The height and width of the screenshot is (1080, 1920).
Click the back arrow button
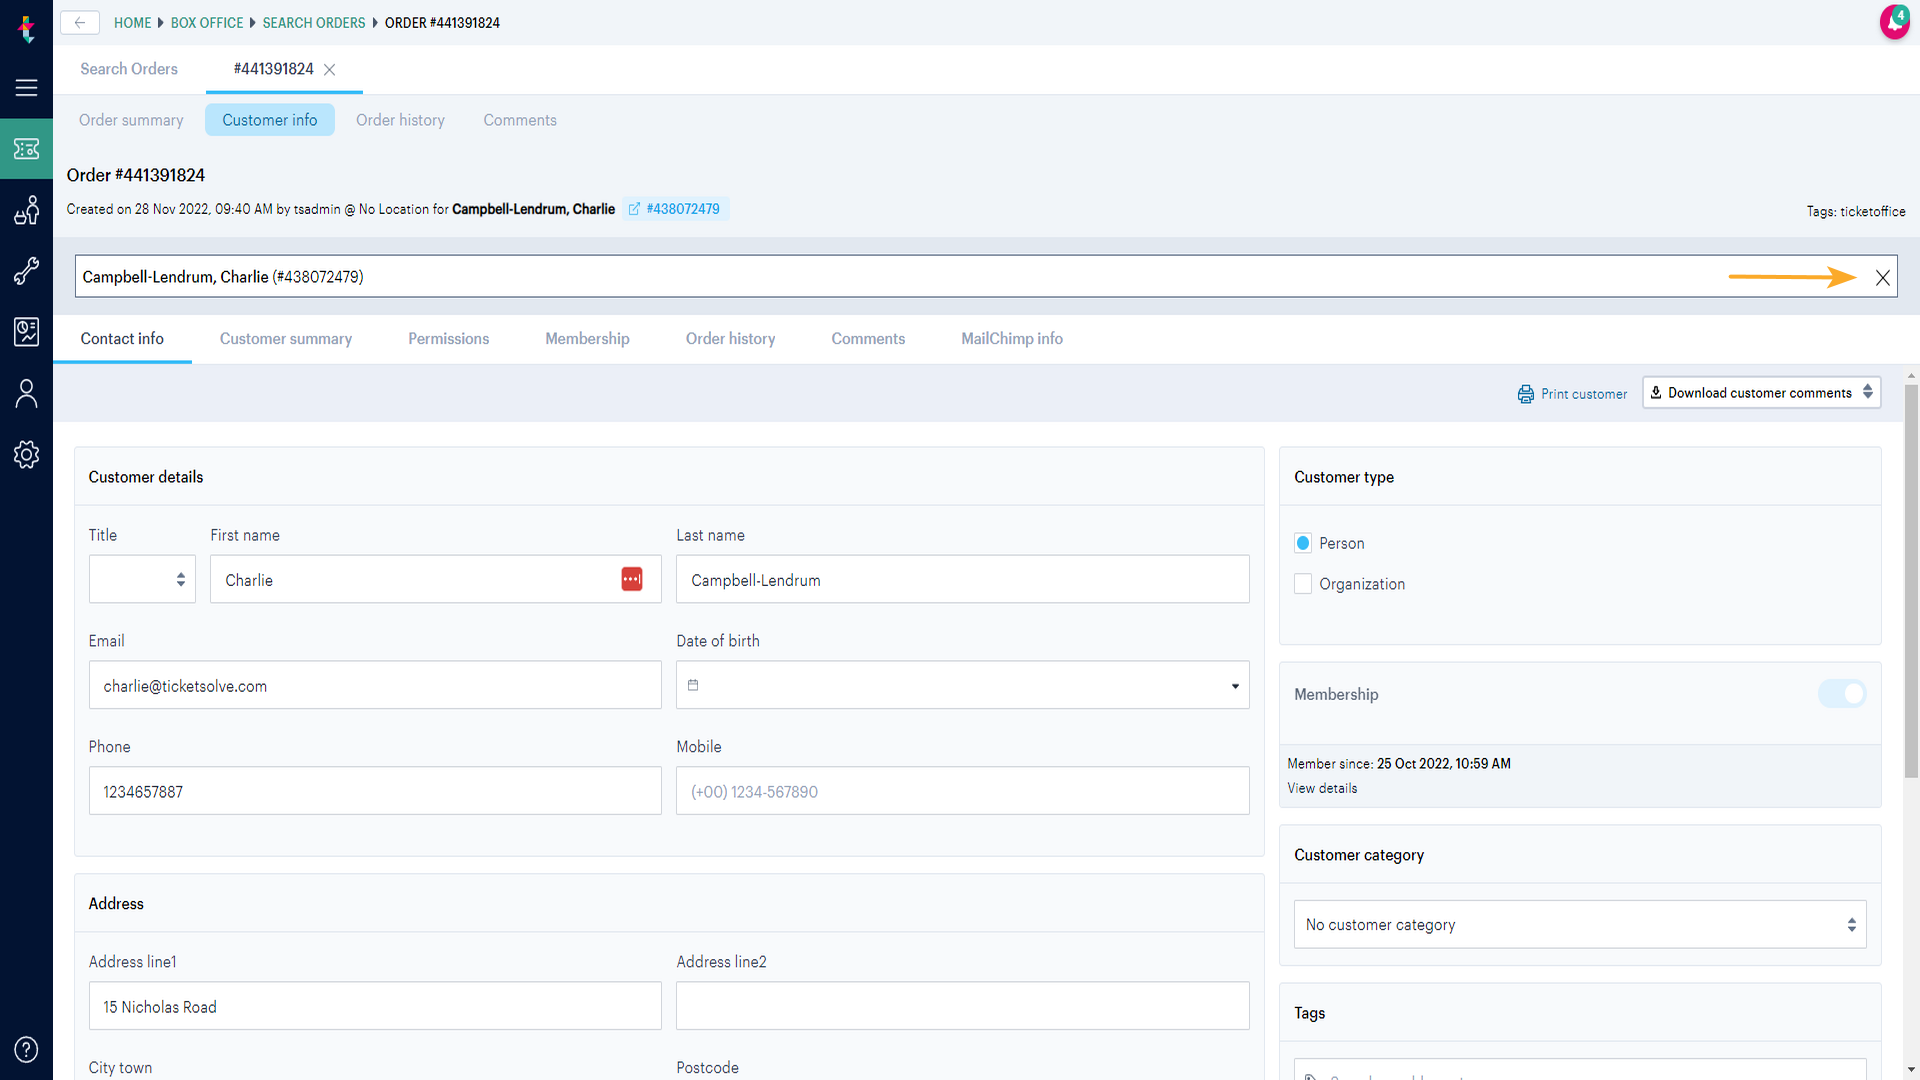click(80, 22)
